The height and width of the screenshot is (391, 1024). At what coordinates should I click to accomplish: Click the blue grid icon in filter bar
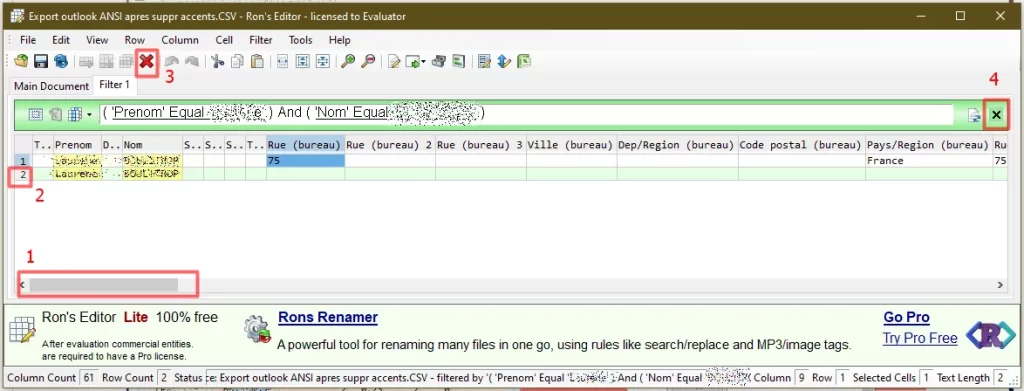click(74, 114)
